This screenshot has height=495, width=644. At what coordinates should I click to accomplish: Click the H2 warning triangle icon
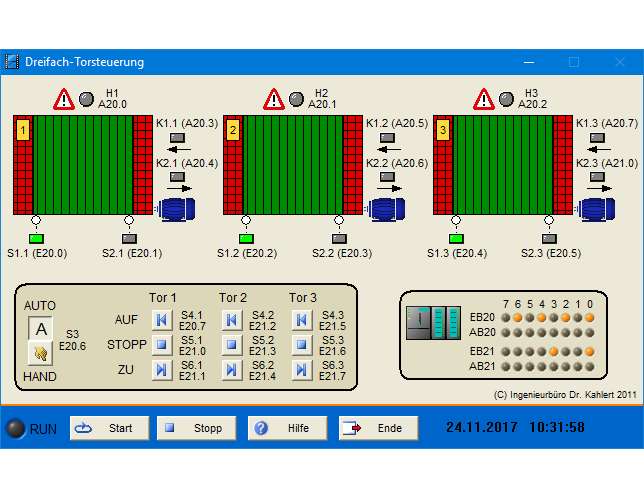274,99
